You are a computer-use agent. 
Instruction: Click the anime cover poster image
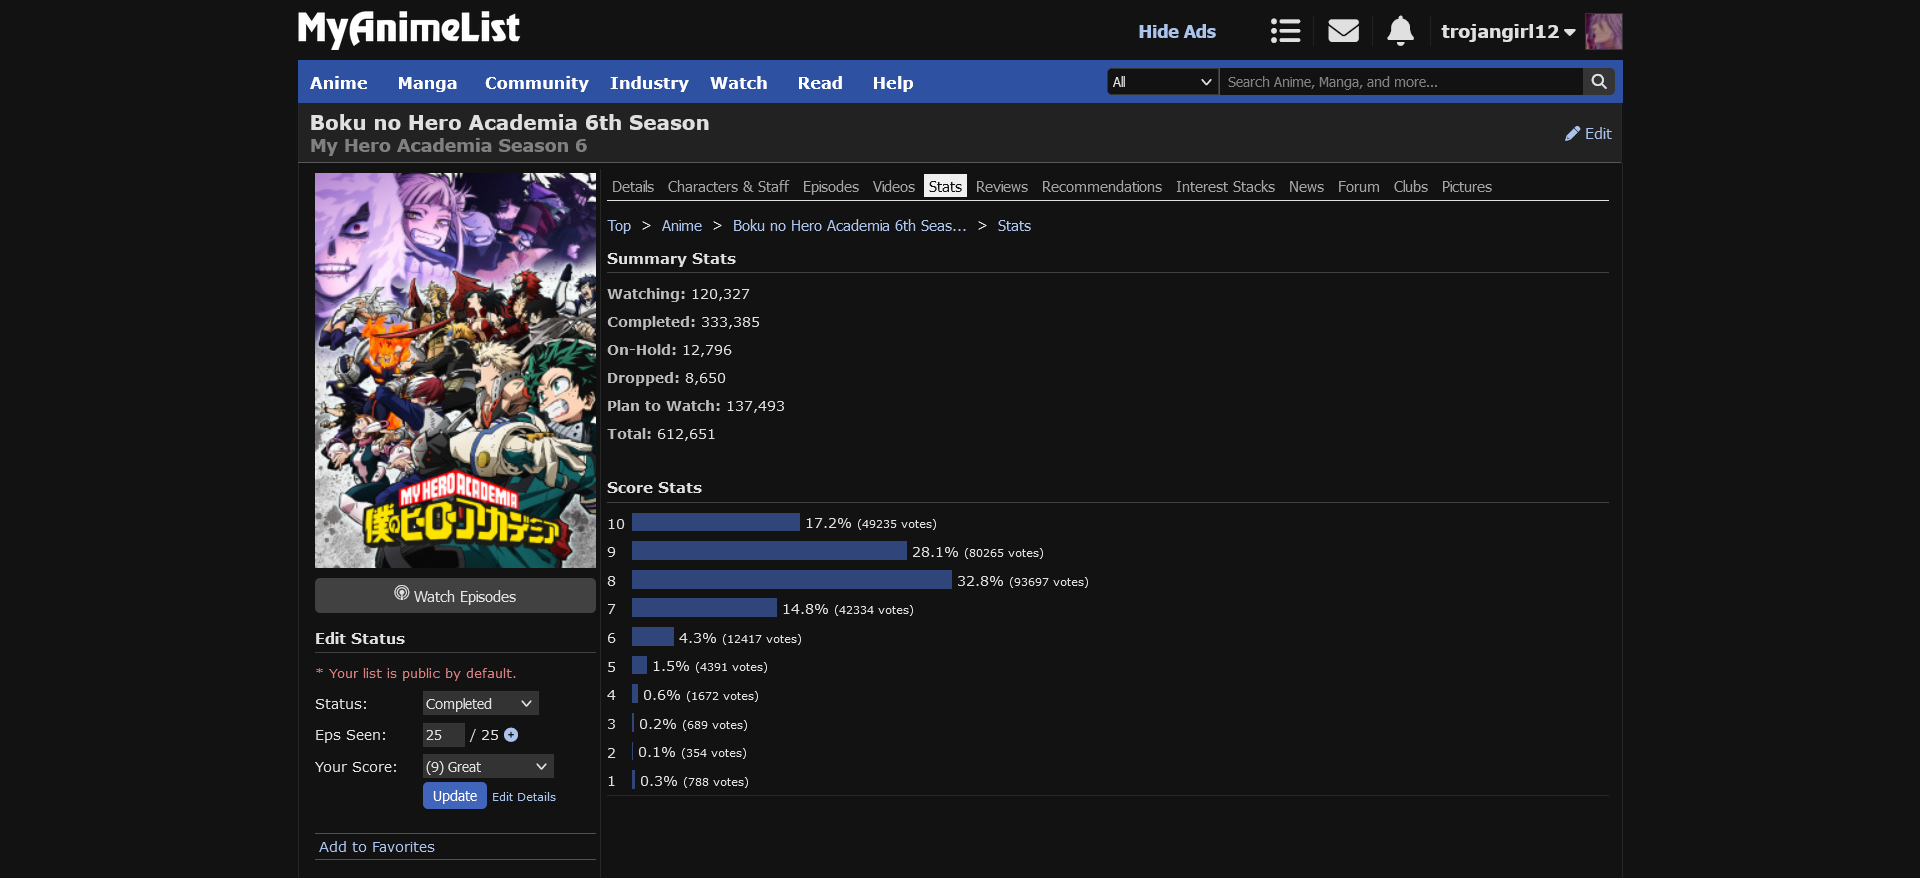(x=455, y=370)
